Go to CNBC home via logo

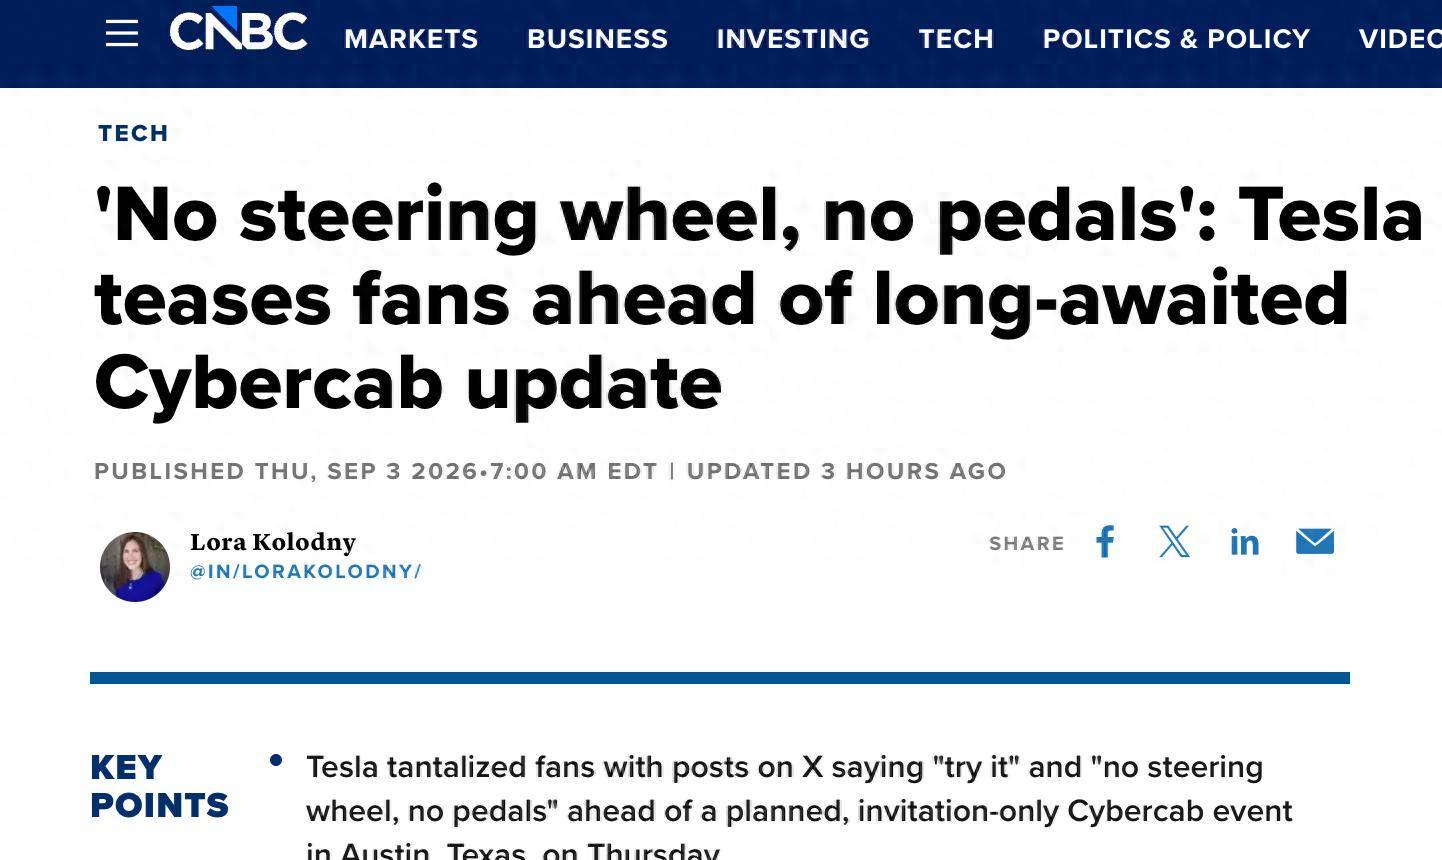[x=239, y=30]
